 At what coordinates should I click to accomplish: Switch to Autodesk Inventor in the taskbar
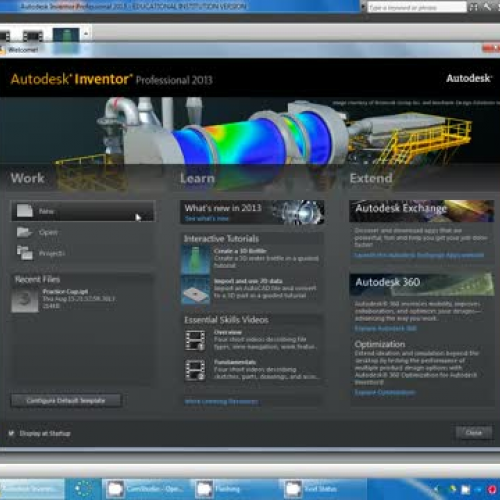pyautogui.click(x=32, y=489)
